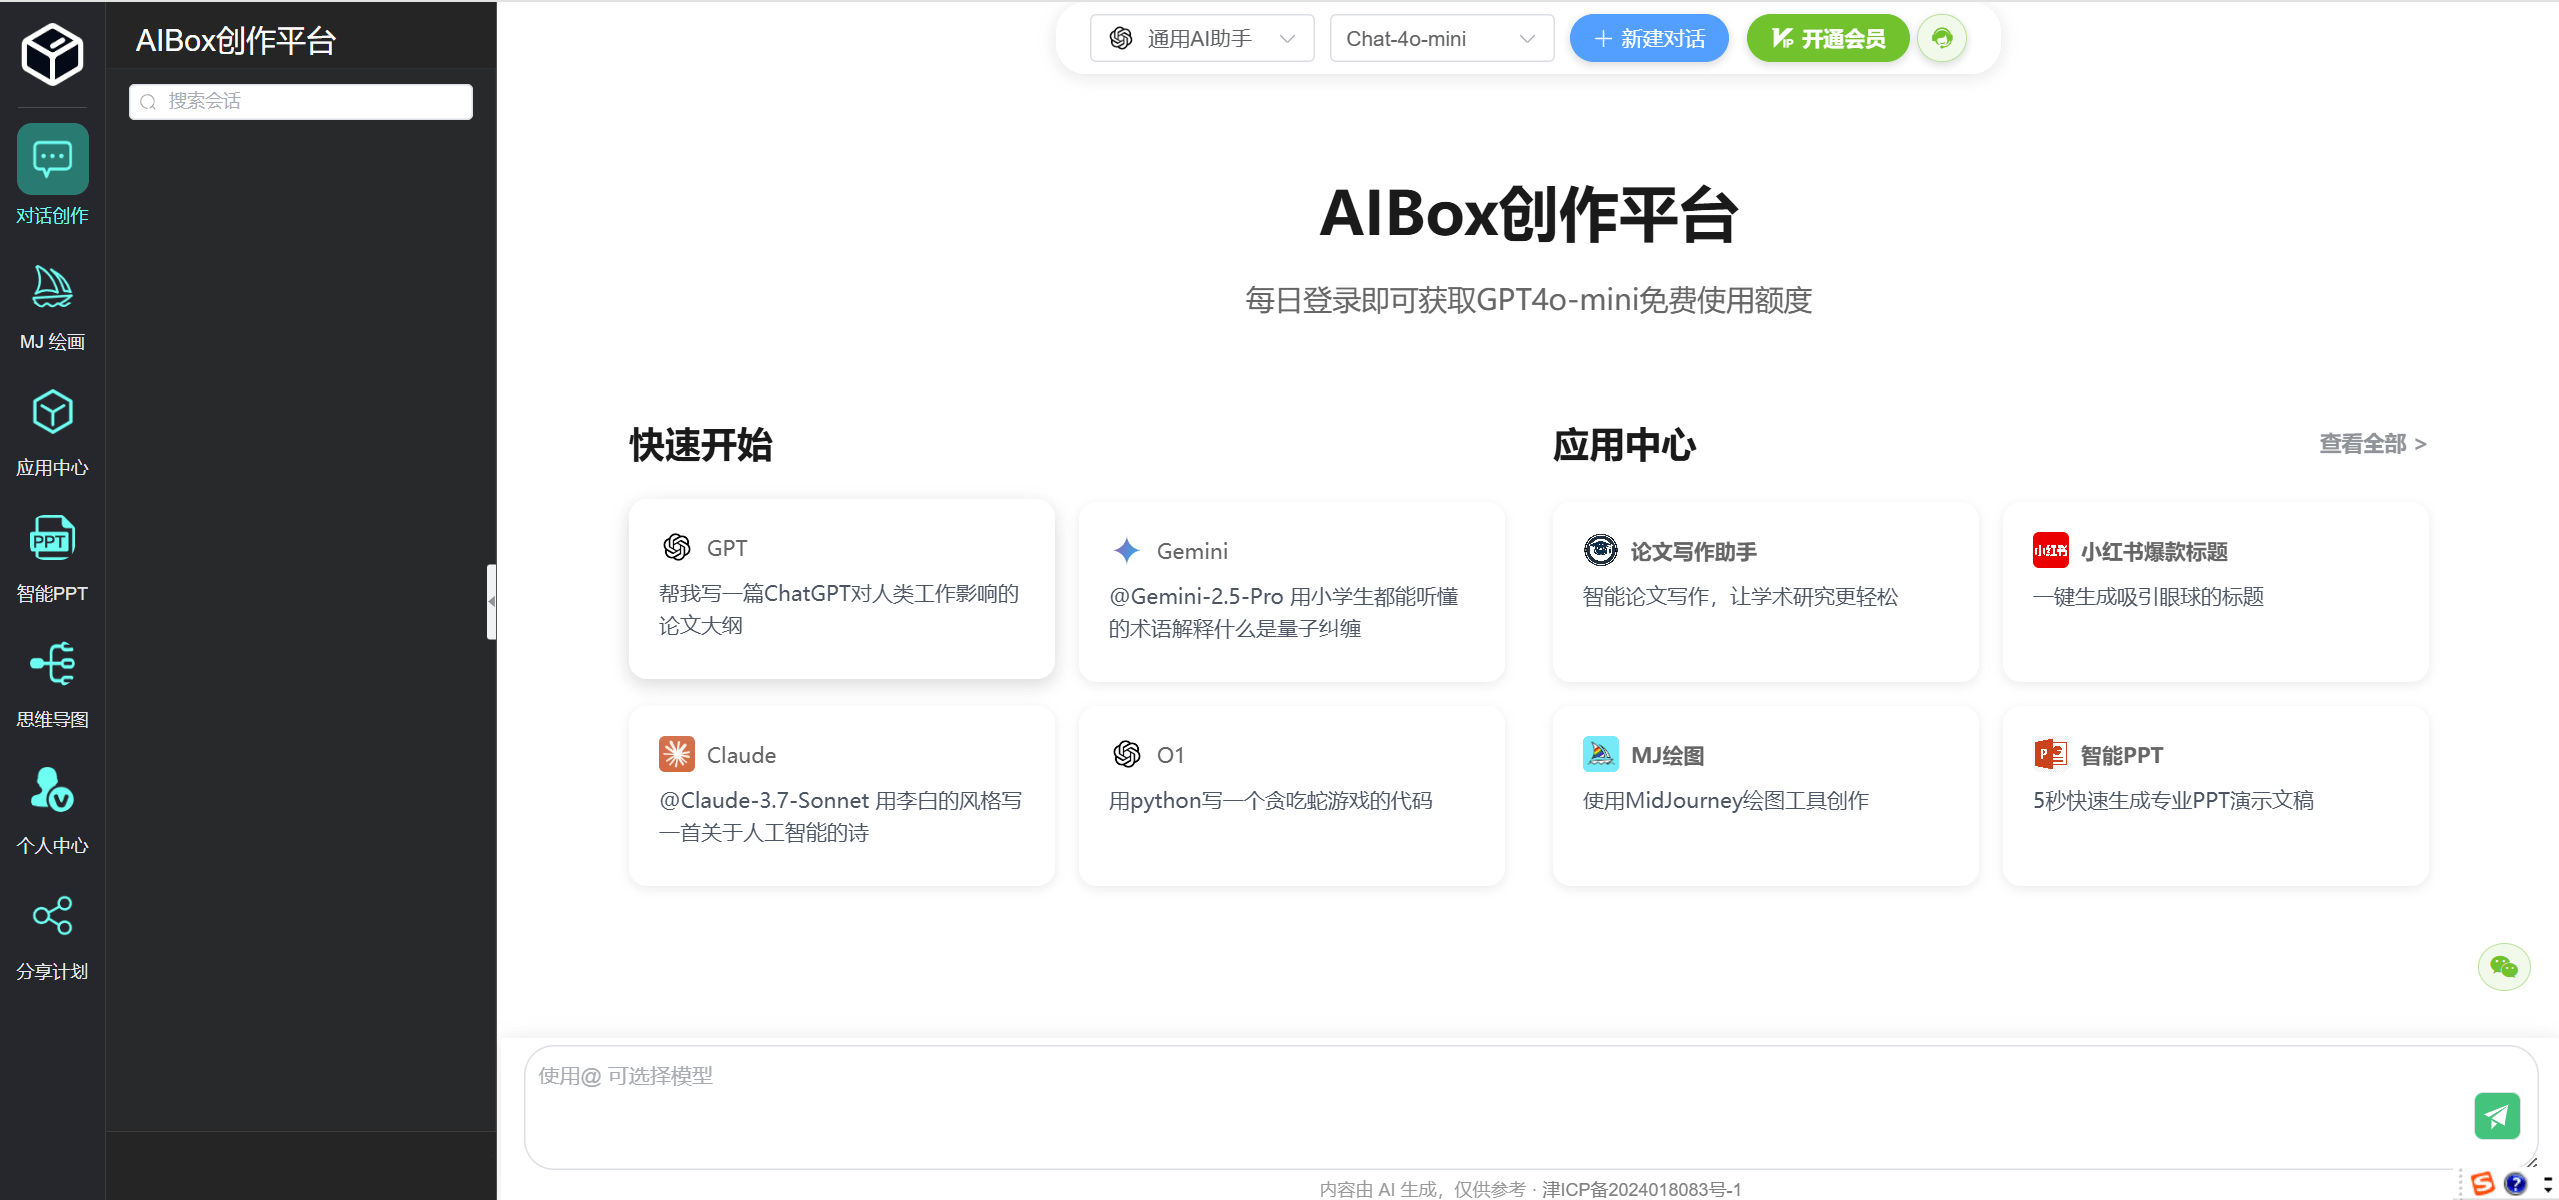Screen dimensions: 2559x1200
Task: Click the 应用中心 label in sidebar
Action: pyautogui.click(x=52, y=468)
